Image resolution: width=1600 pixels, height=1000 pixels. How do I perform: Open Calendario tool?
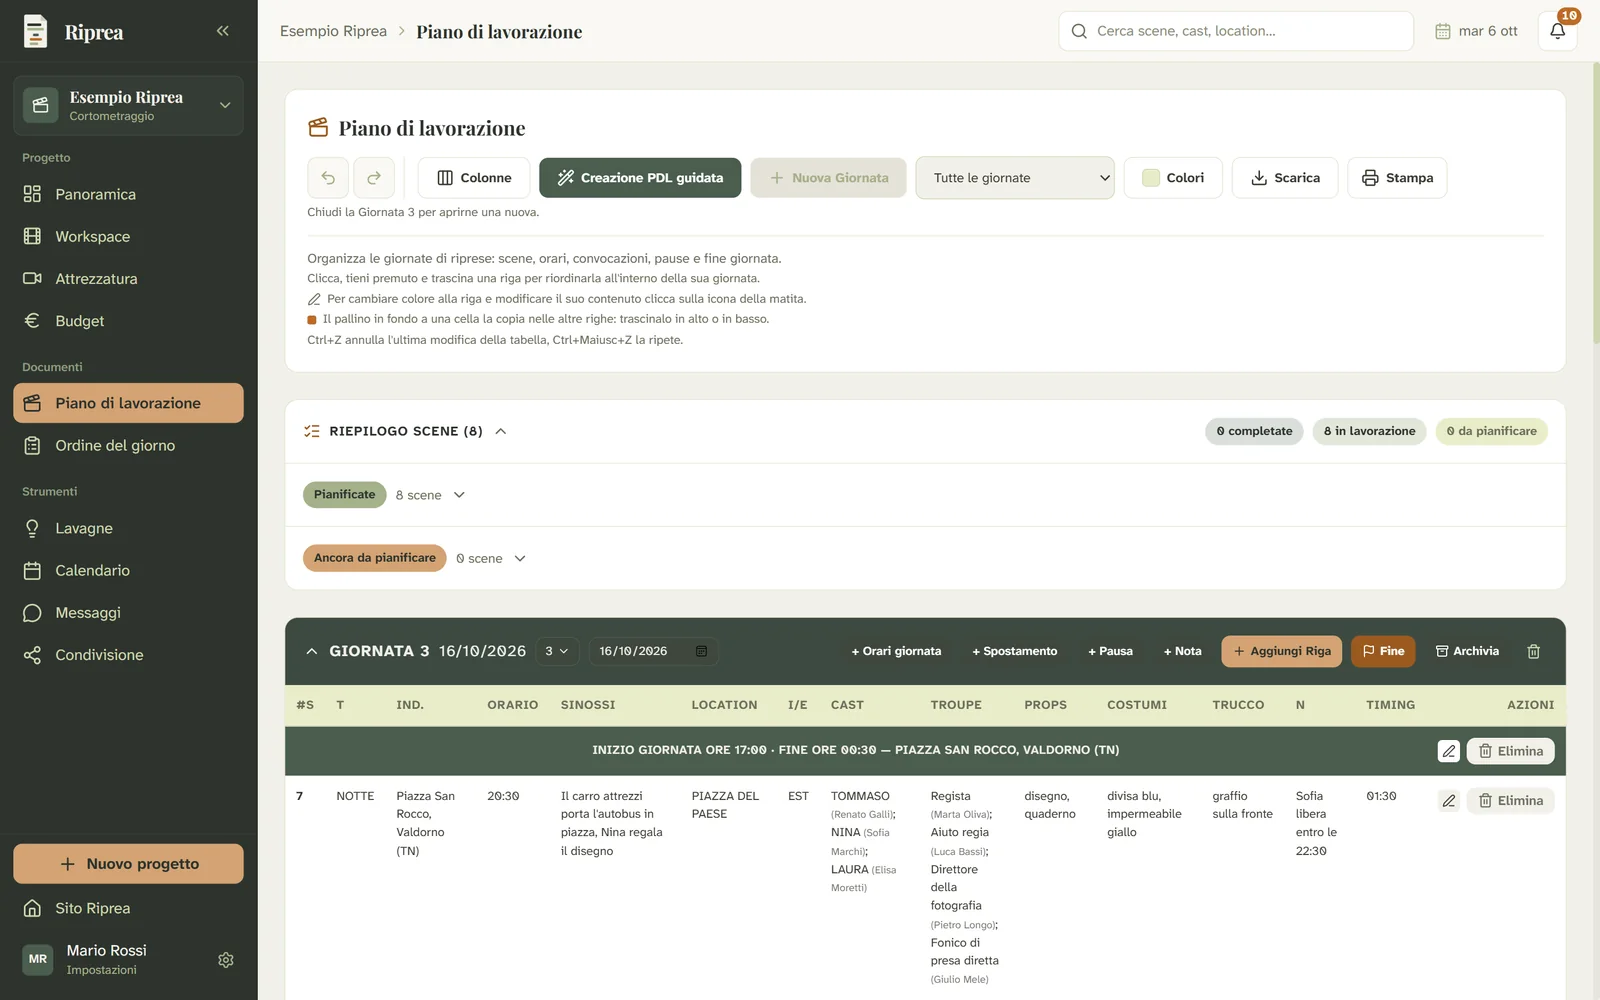pyautogui.click(x=128, y=570)
